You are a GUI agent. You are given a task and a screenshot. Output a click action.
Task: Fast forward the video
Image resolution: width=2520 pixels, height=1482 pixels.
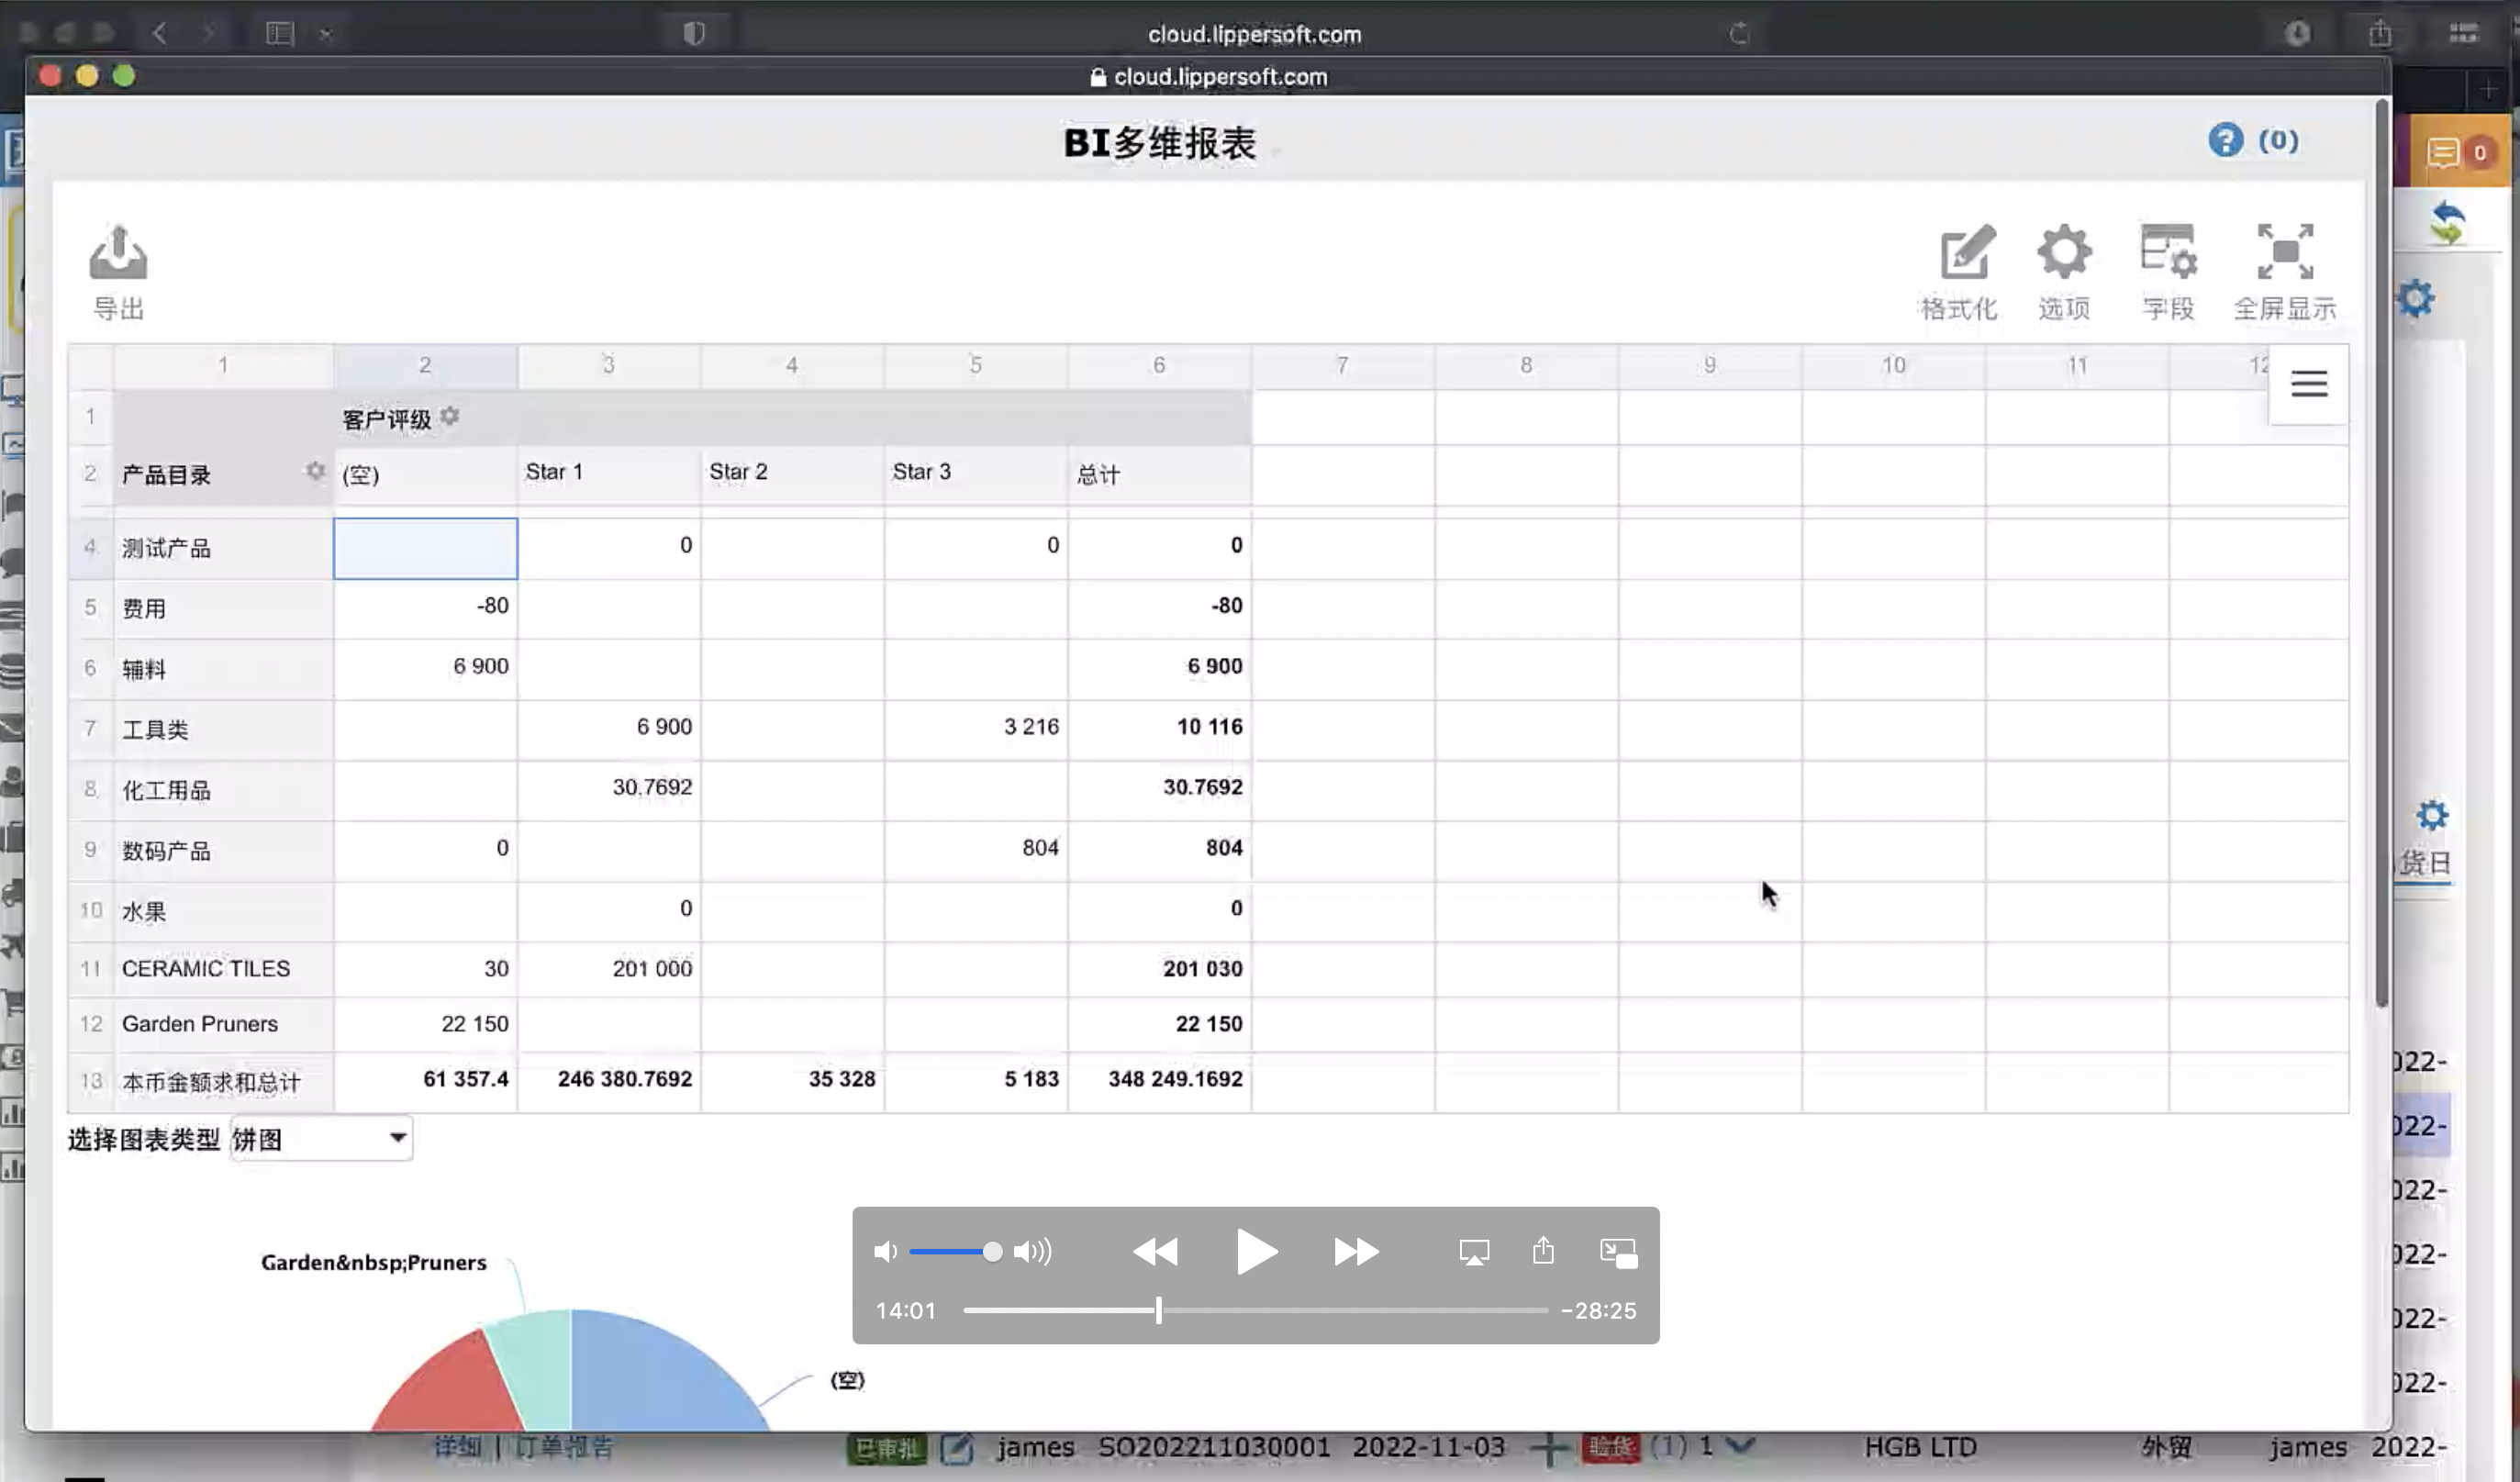[x=1356, y=1252]
